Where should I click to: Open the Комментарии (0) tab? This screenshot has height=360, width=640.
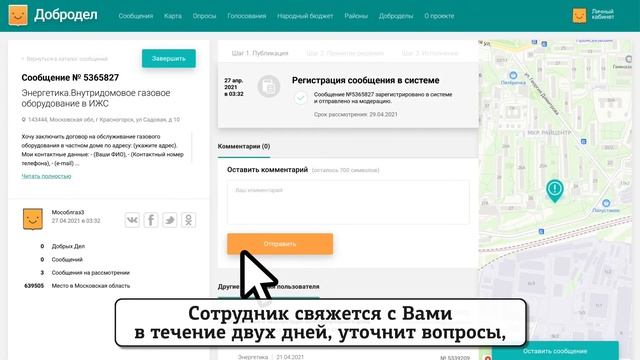[x=244, y=146]
